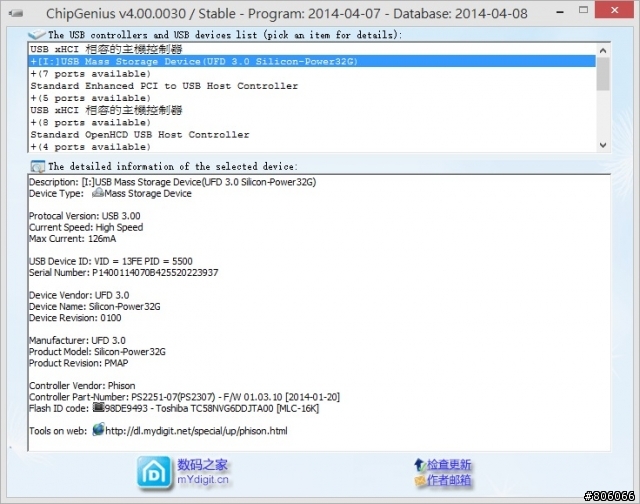Select the (7 ports available) row
The width and height of the screenshot is (640, 504).
[312, 74]
